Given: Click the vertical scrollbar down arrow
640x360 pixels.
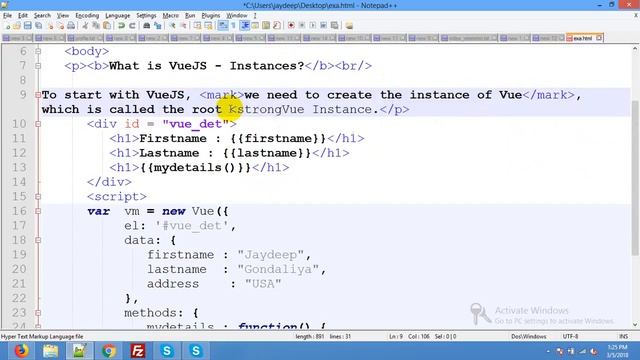Looking at the screenshot, I should [635, 325].
